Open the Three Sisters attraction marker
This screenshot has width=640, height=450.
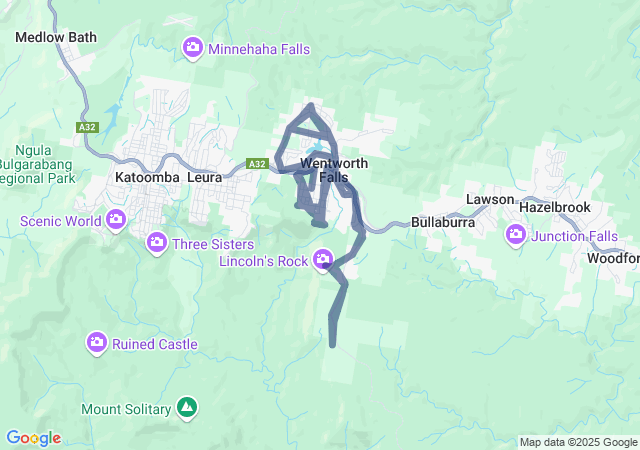coord(157,244)
